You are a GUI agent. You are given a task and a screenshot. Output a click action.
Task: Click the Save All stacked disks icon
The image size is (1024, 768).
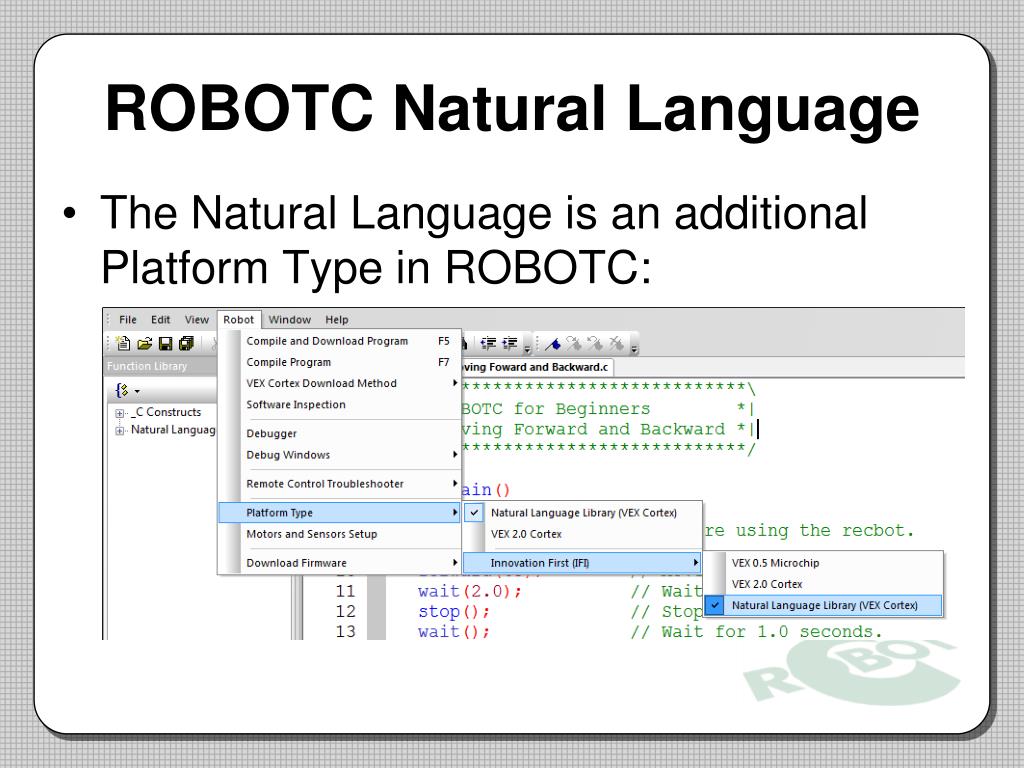[186, 344]
